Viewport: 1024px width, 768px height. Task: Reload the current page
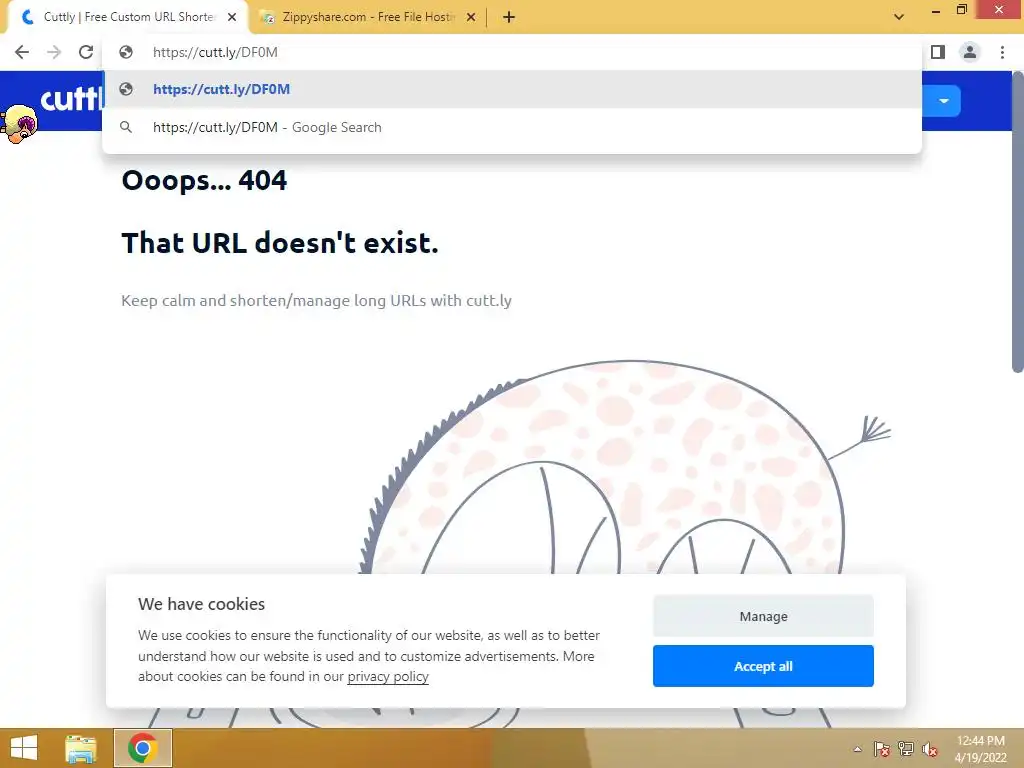[86, 52]
